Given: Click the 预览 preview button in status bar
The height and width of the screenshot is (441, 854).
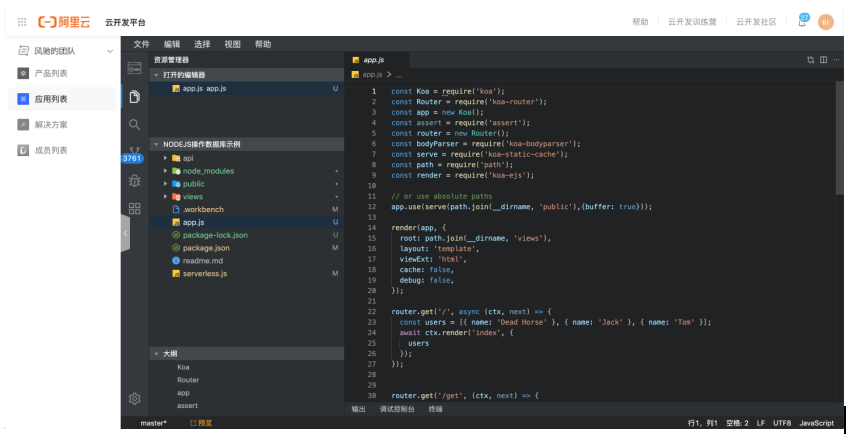Looking at the screenshot, I should coord(201,423).
